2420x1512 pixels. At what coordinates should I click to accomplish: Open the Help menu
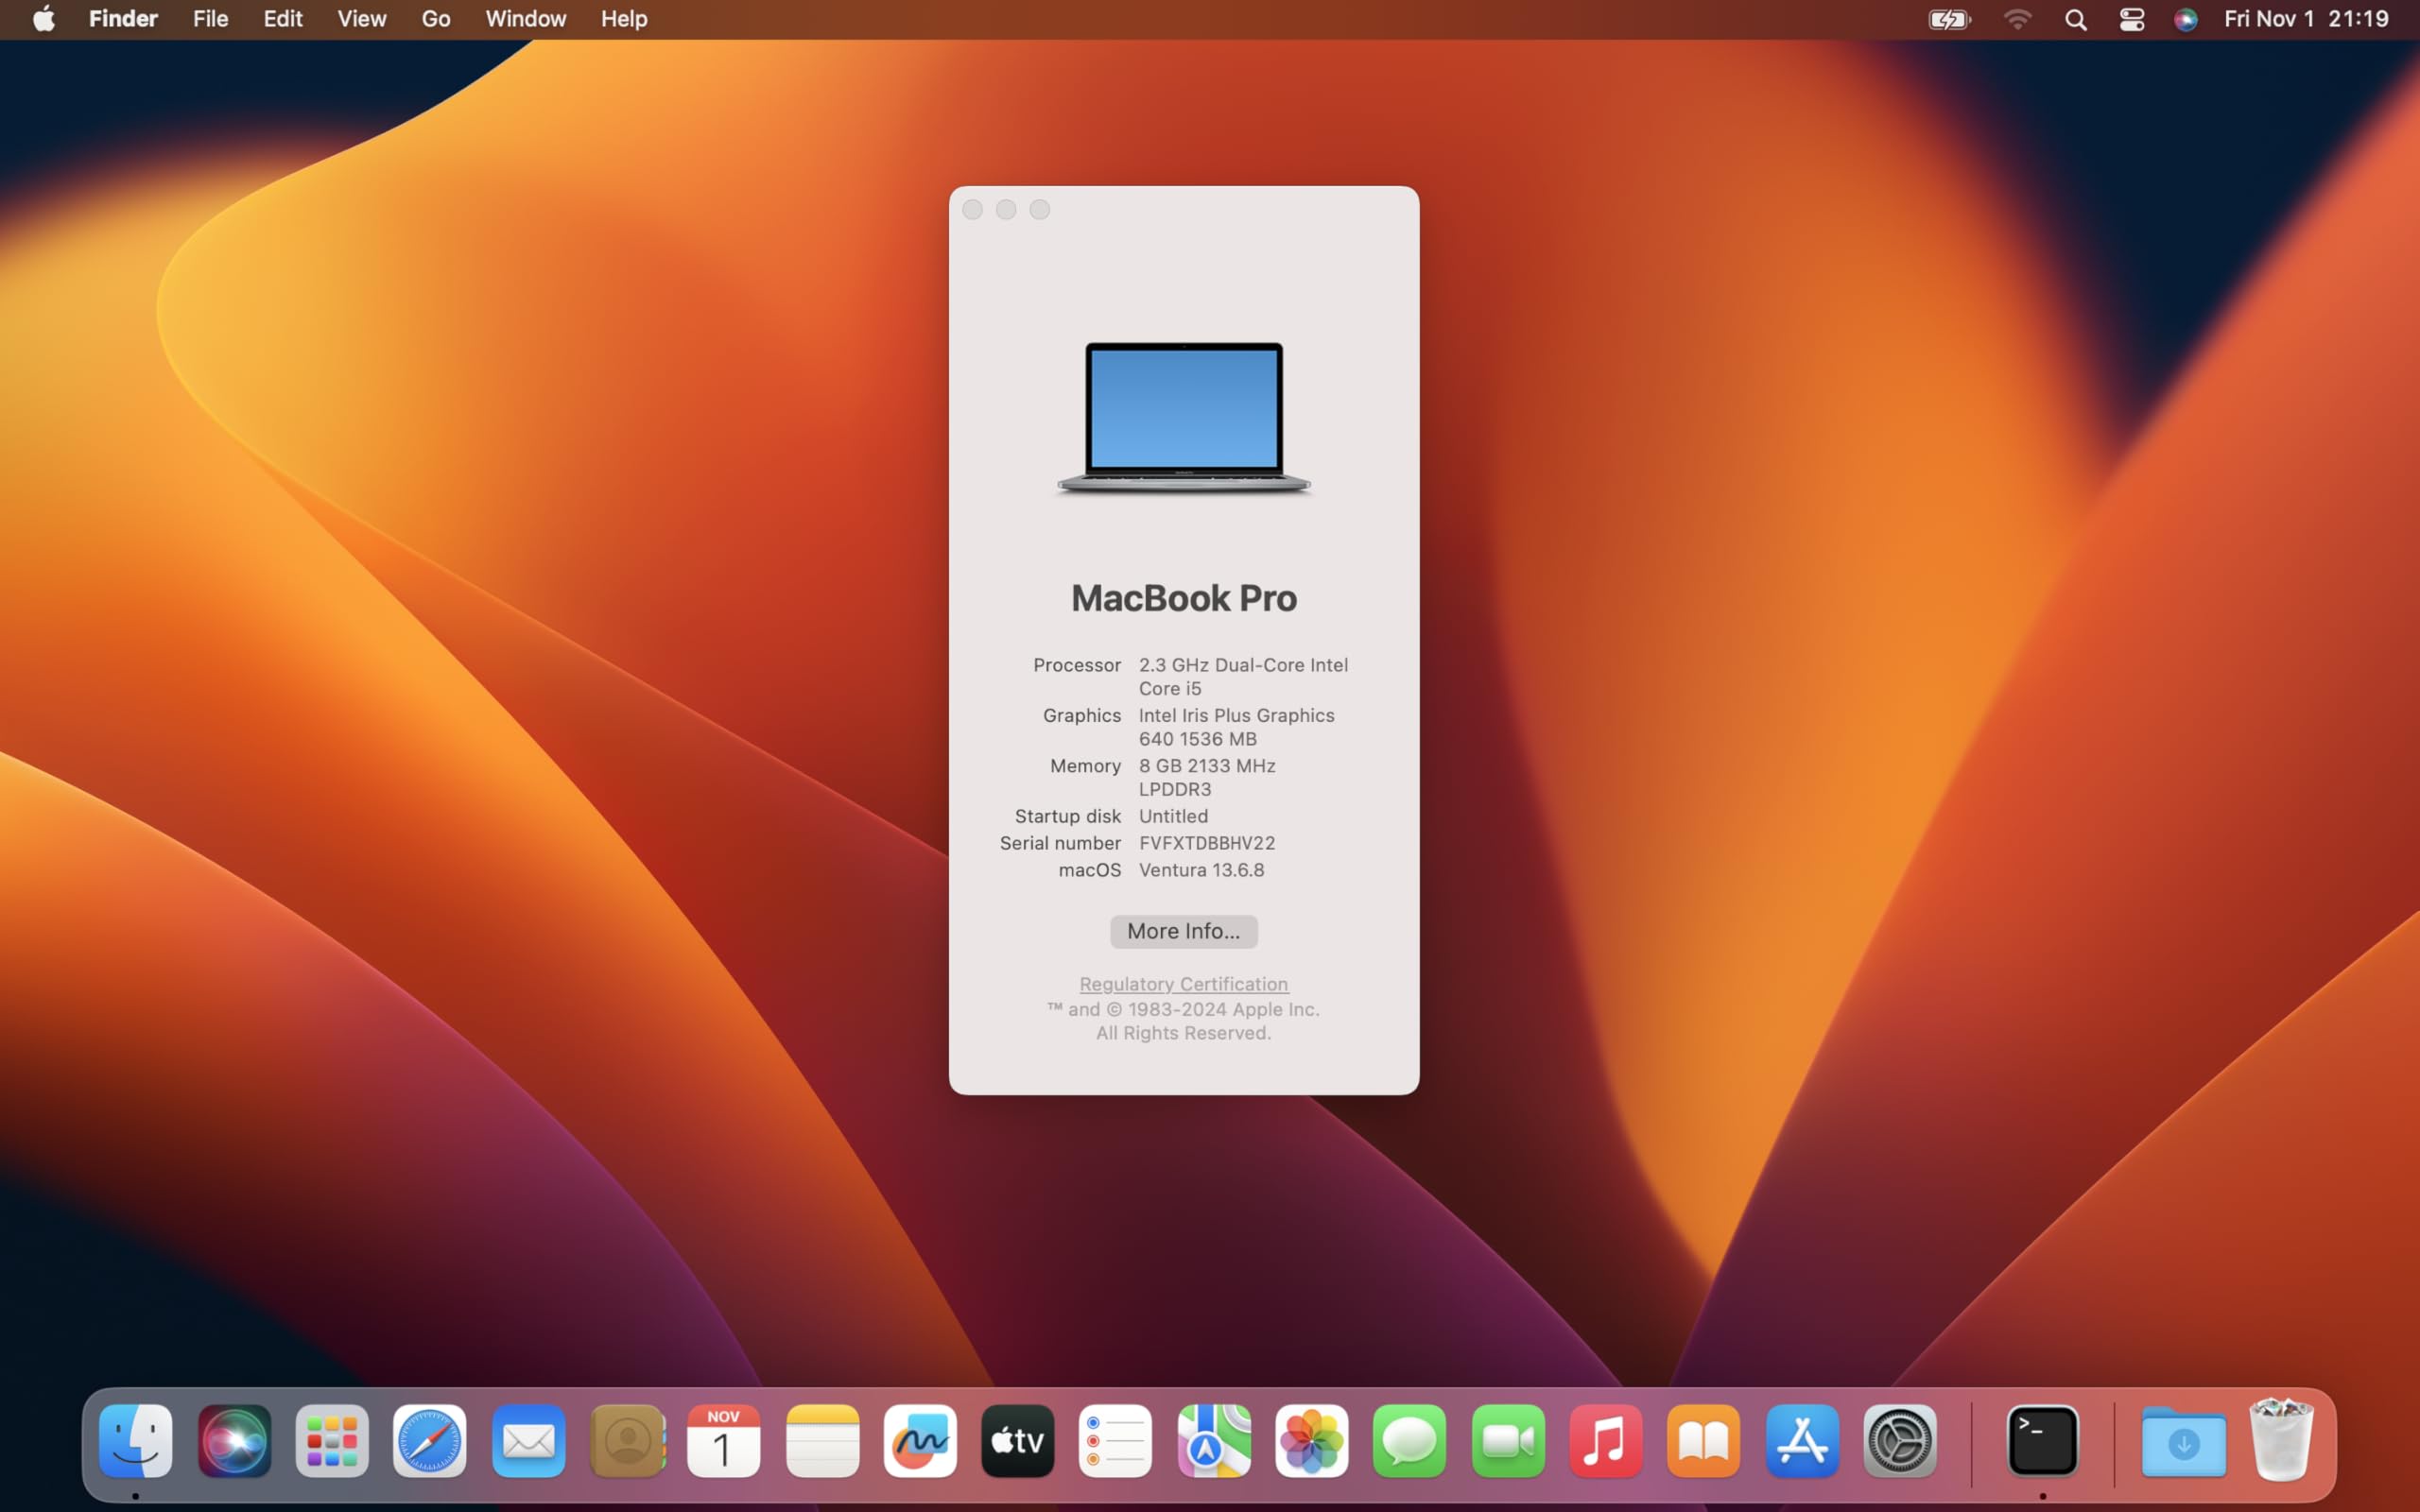pyautogui.click(x=624, y=19)
